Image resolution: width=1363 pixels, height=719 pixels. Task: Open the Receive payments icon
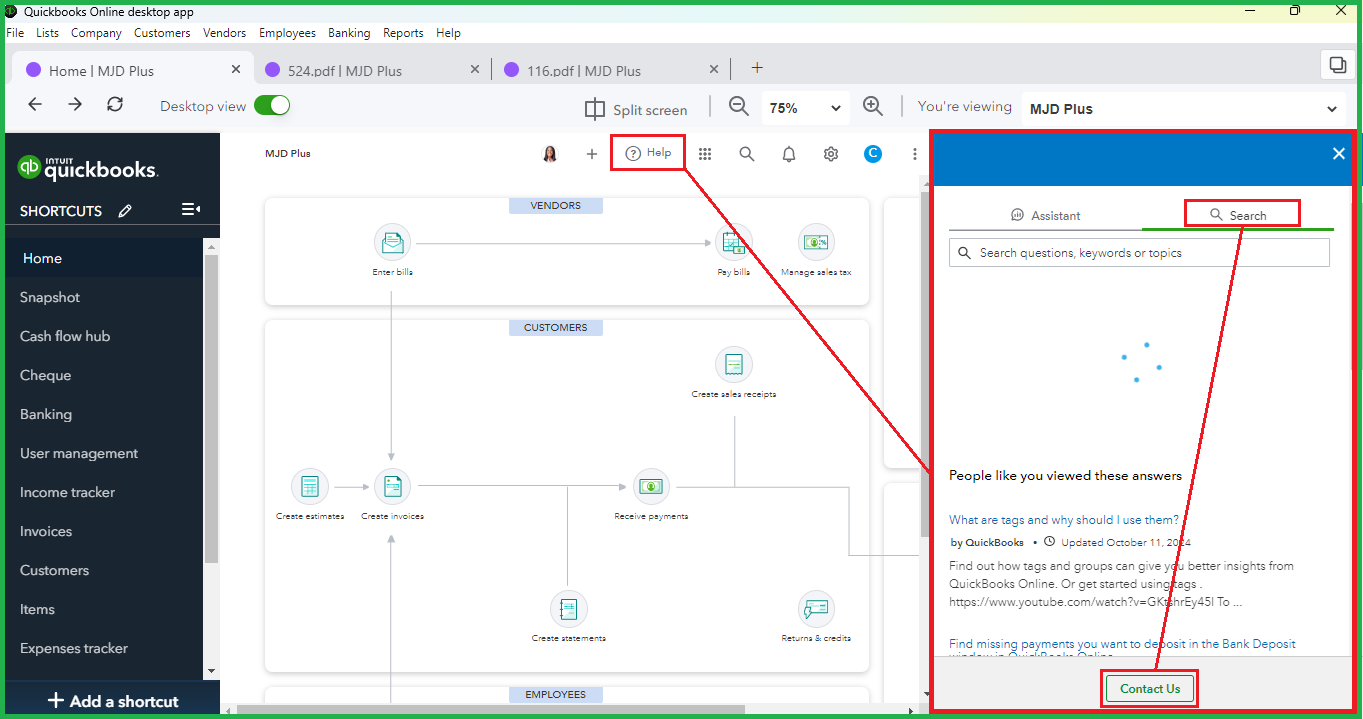(x=650, y=486)
